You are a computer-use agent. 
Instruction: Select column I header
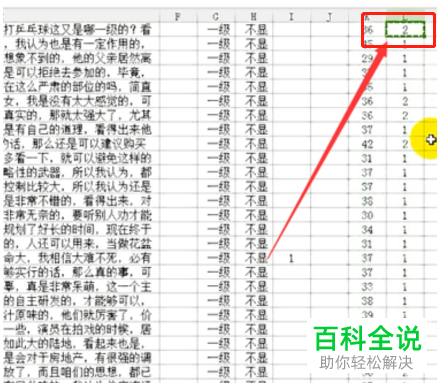click(x=291, y=16)
